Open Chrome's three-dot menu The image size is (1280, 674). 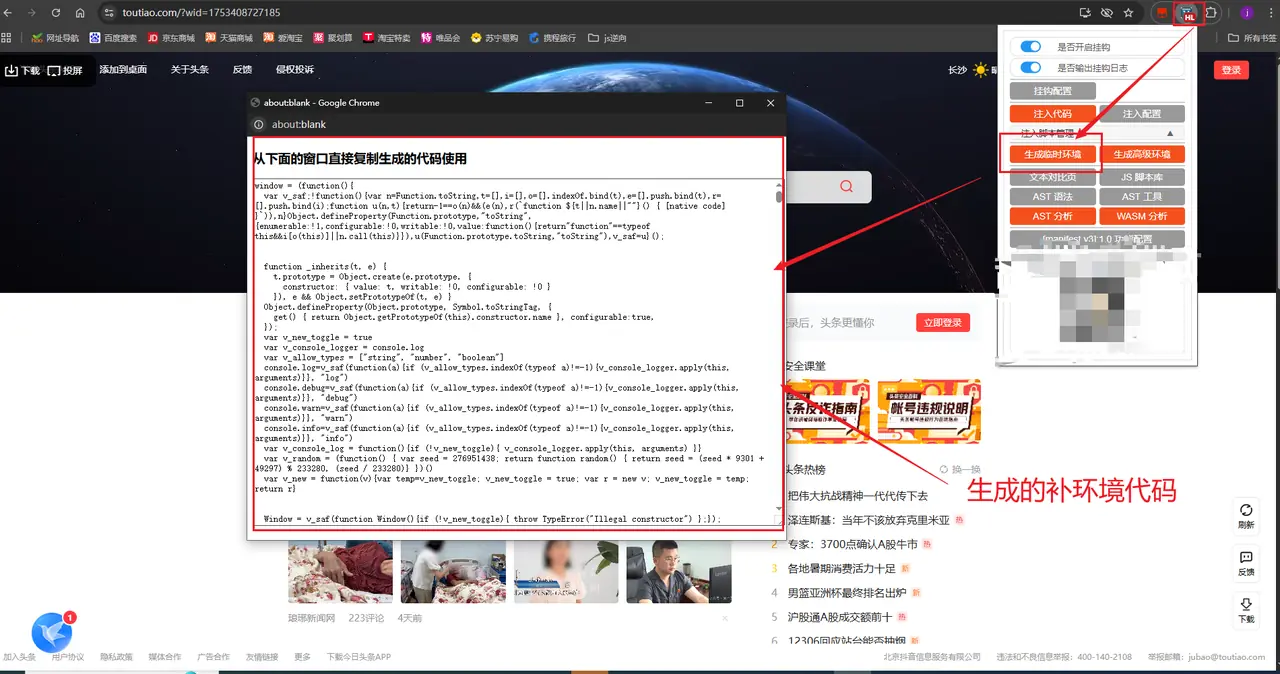pos(1271,13)
